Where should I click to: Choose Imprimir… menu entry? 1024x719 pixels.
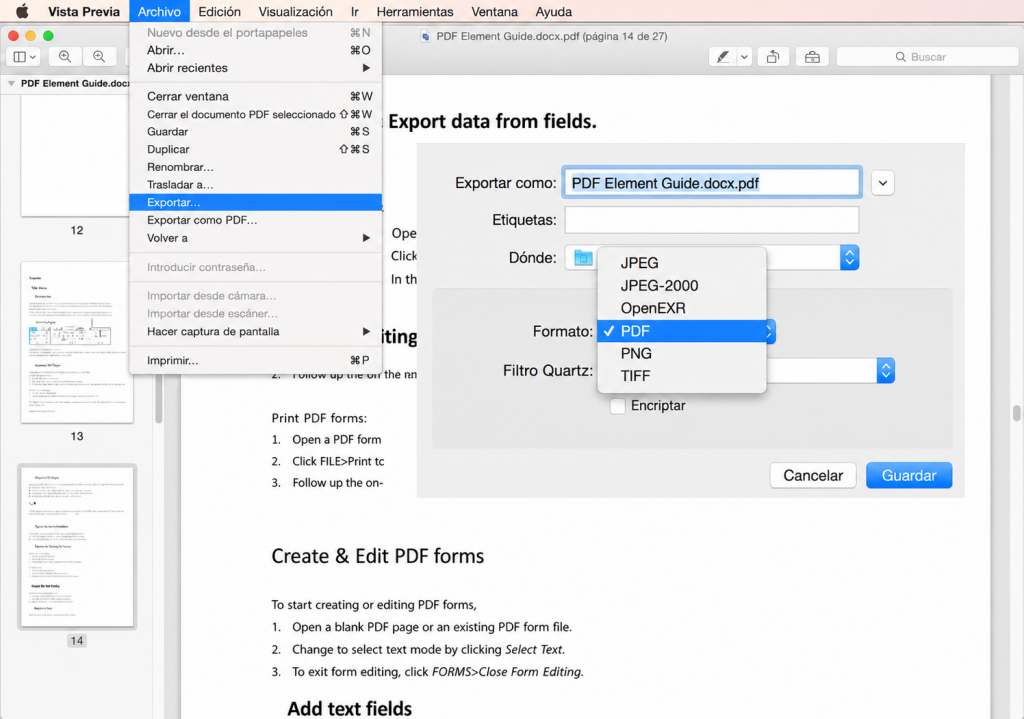pos(255,360)
